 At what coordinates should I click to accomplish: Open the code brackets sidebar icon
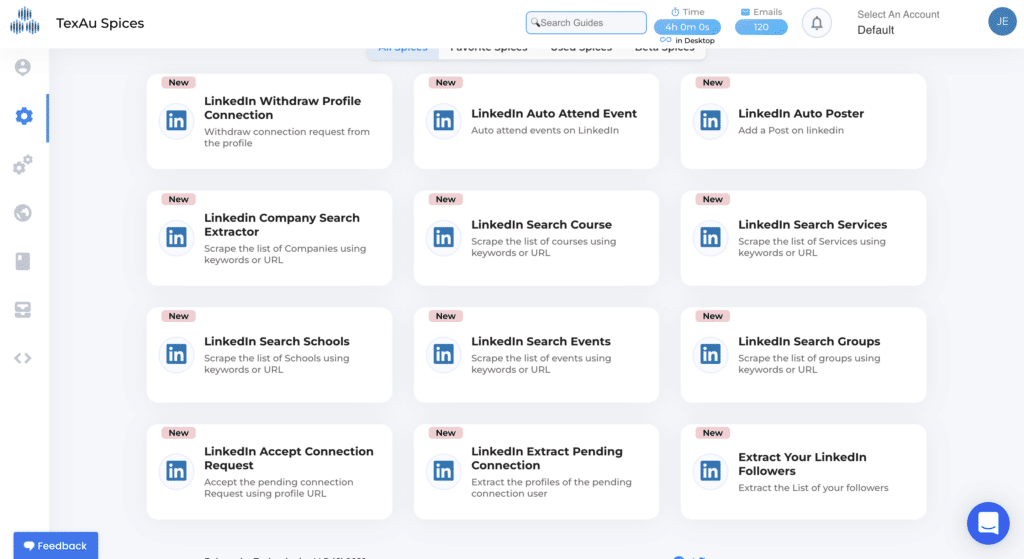click(23, 358)
